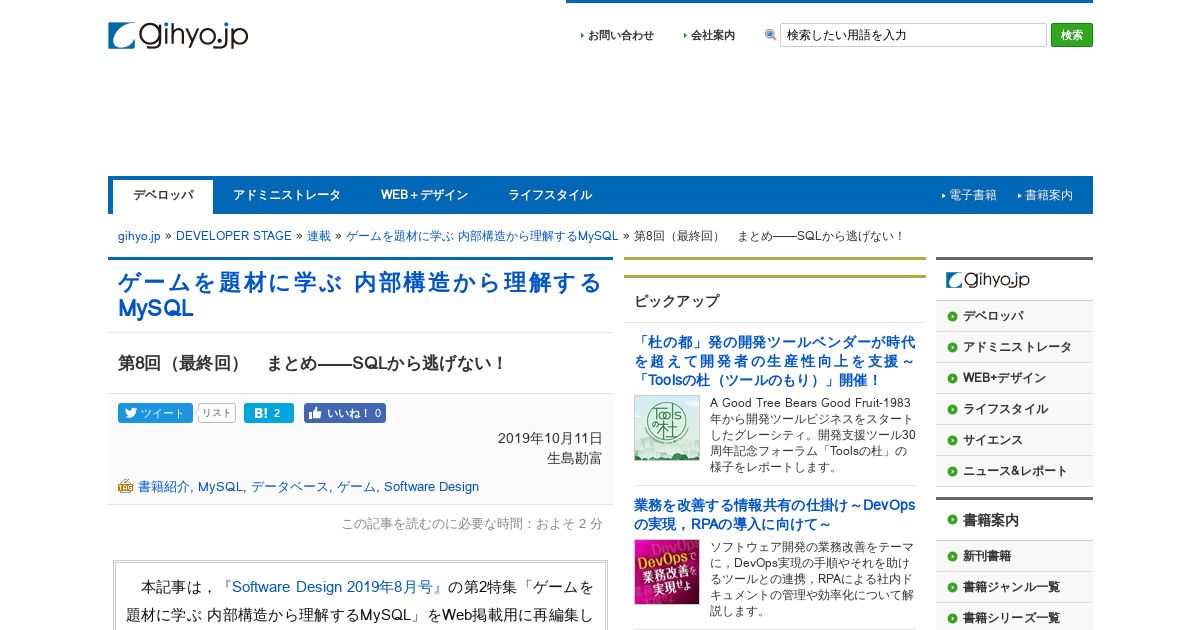Click the date 2019年10月11日

click(x=550, y=439)
